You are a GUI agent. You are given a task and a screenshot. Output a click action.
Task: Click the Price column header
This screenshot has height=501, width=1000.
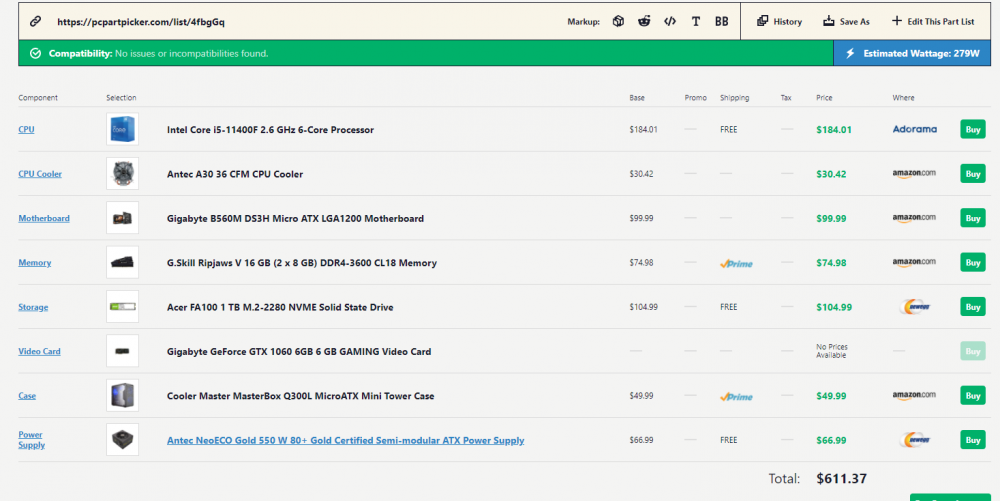click(x=824, y=98)
